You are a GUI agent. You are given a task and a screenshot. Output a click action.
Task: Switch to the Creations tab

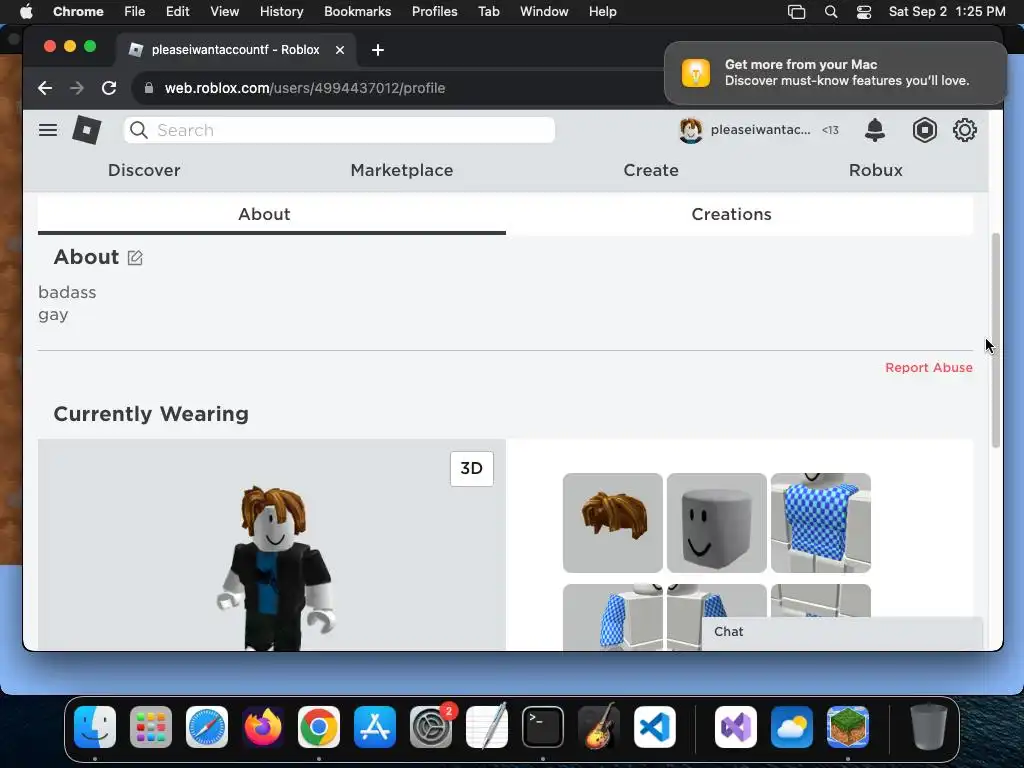tap(731, 214)
